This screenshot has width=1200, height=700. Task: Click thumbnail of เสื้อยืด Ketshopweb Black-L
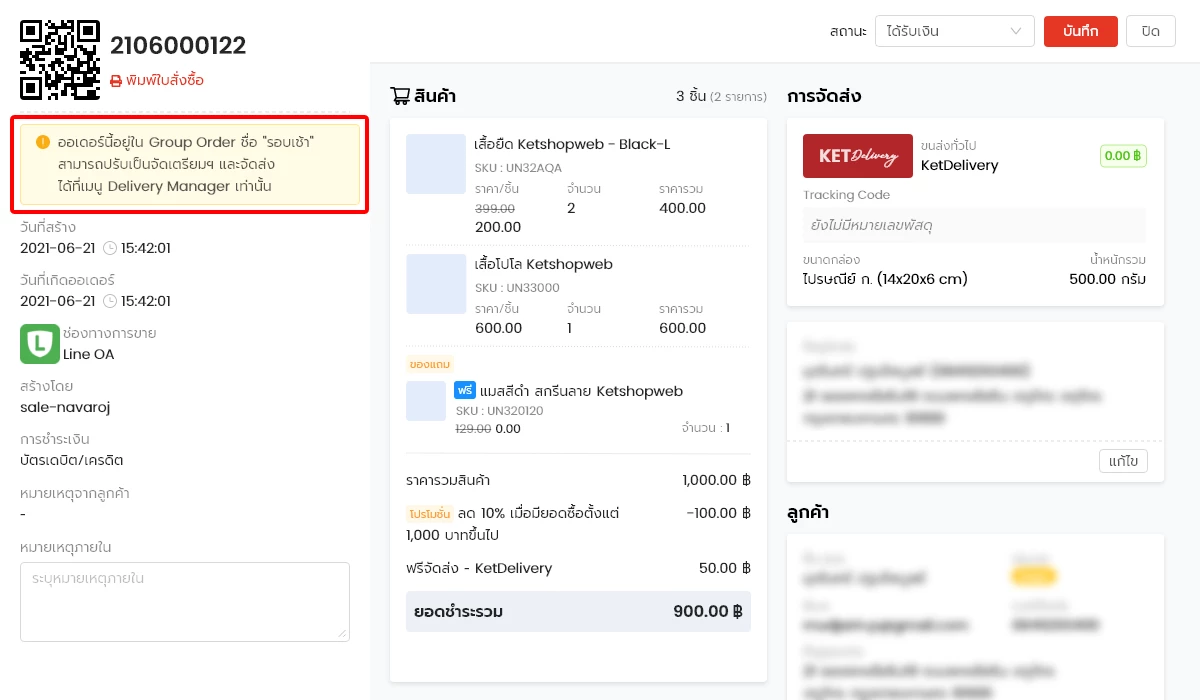click(x=436, y=164)
